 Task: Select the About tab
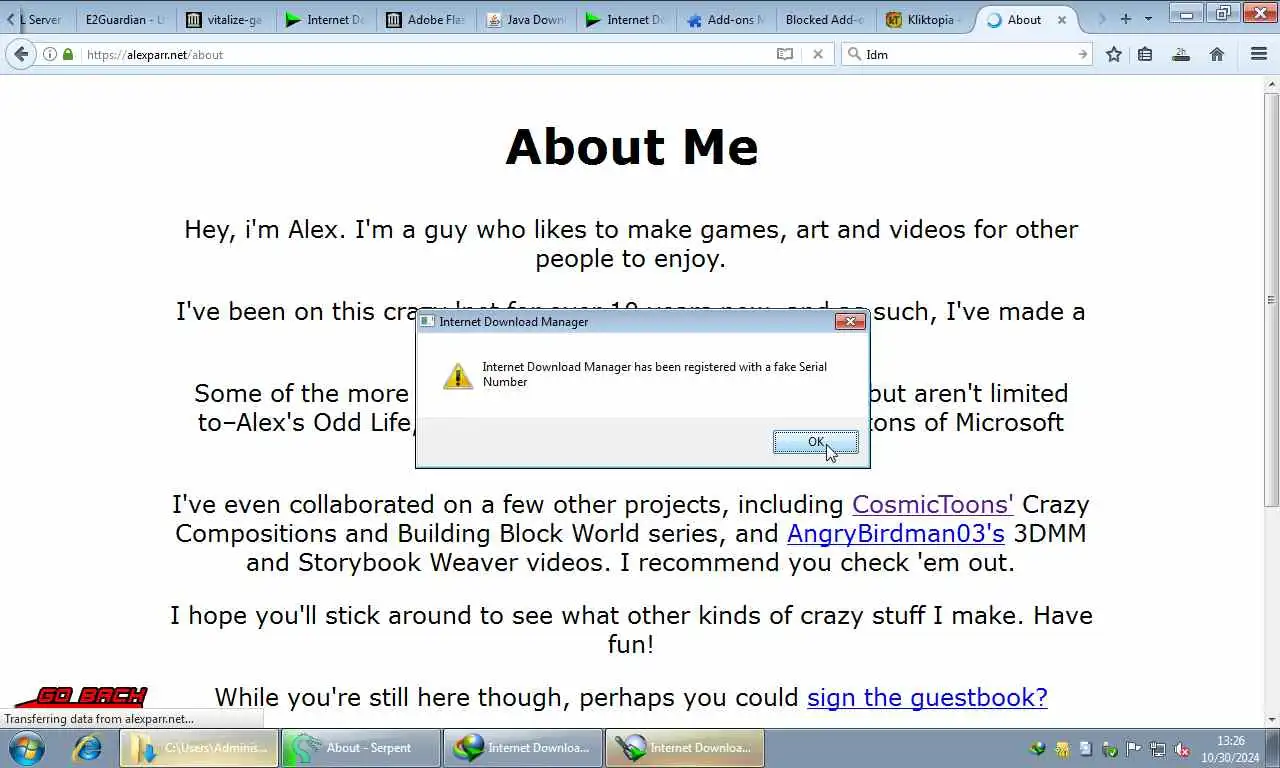pyautogui.click(x=1024, y=19)
